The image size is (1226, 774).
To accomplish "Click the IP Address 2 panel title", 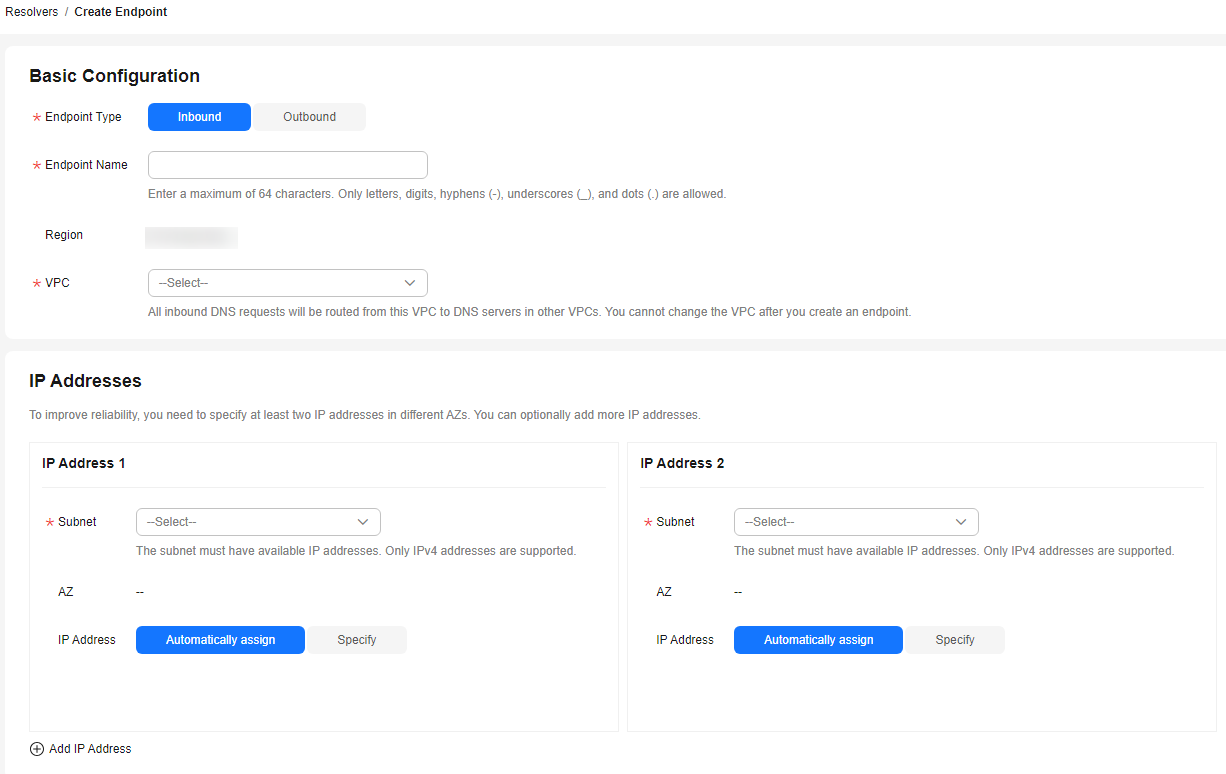I will (x=682, y=464).
